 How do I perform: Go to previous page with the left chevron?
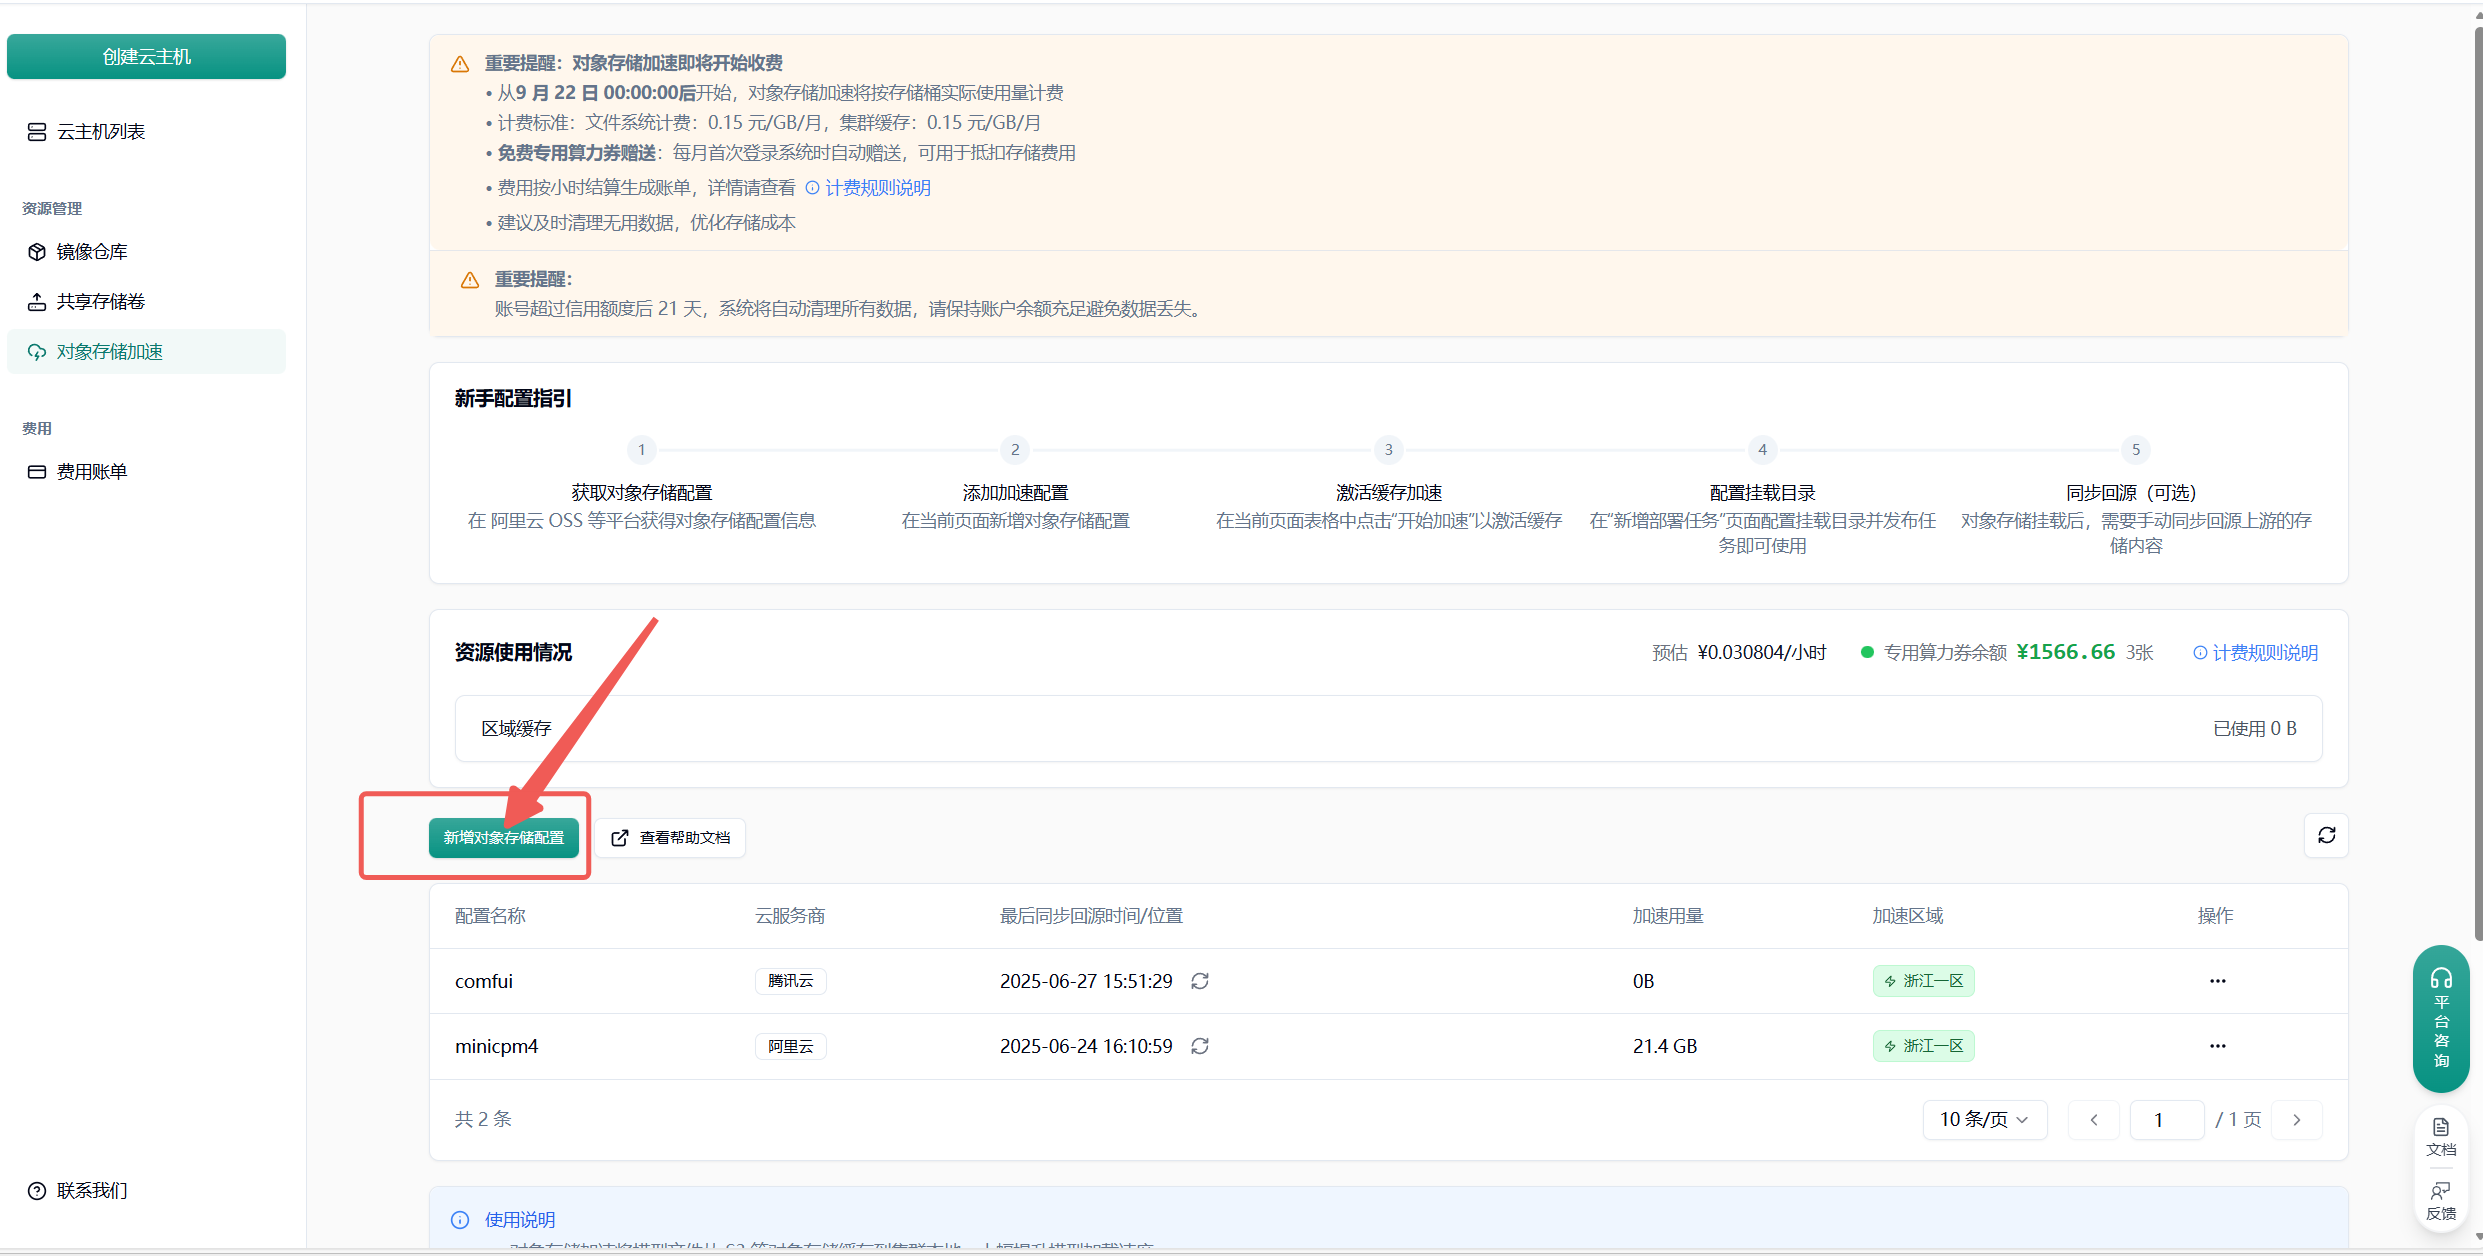coord(2094,1119)
